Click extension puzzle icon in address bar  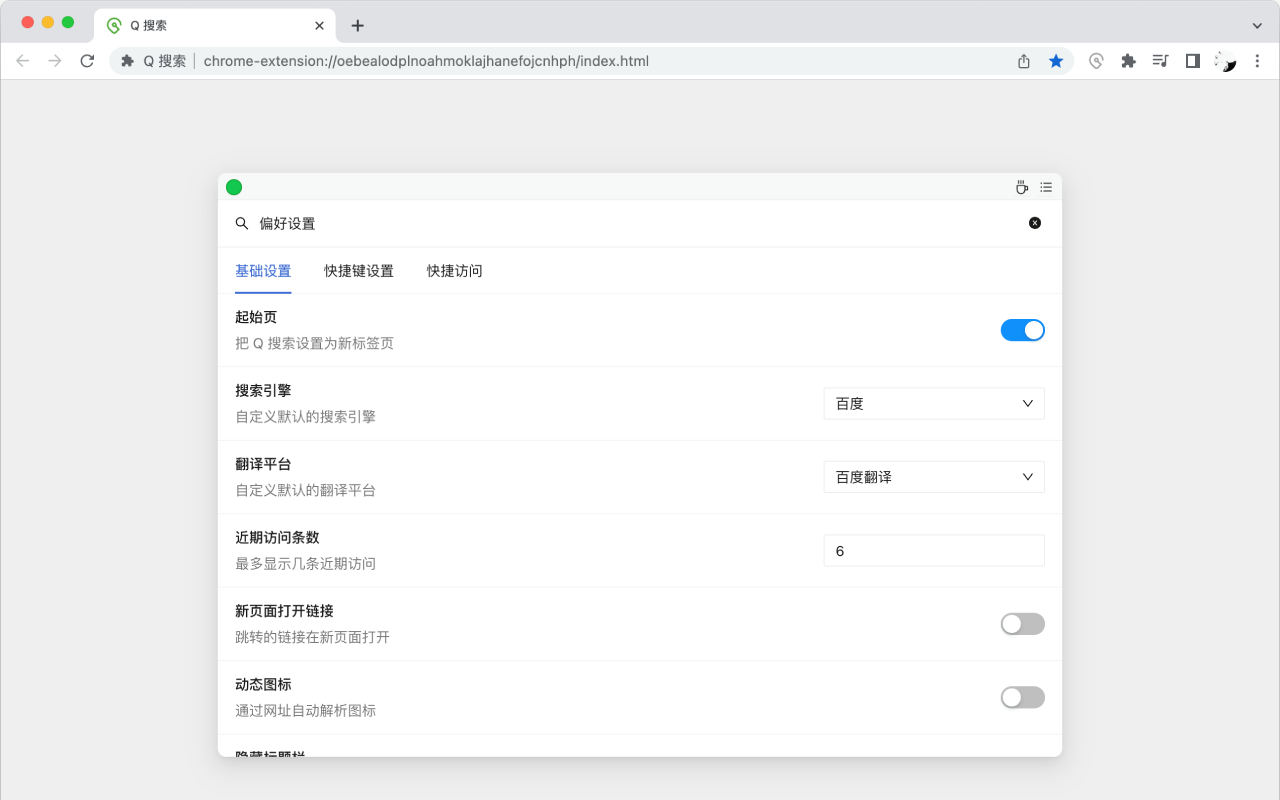[x=127, y=61]
